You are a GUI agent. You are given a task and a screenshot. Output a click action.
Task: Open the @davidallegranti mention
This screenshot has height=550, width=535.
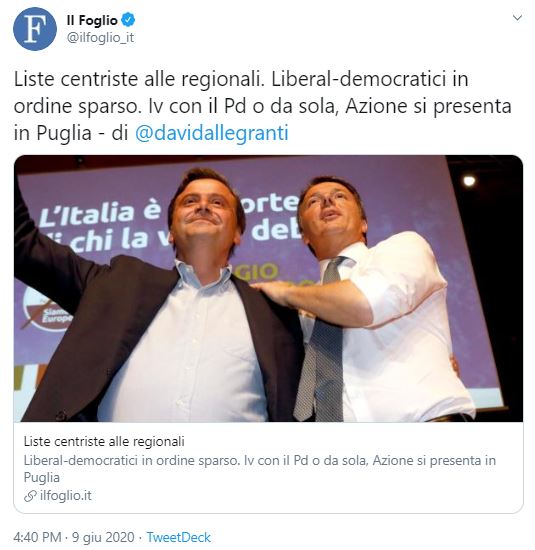pos(212,133)
